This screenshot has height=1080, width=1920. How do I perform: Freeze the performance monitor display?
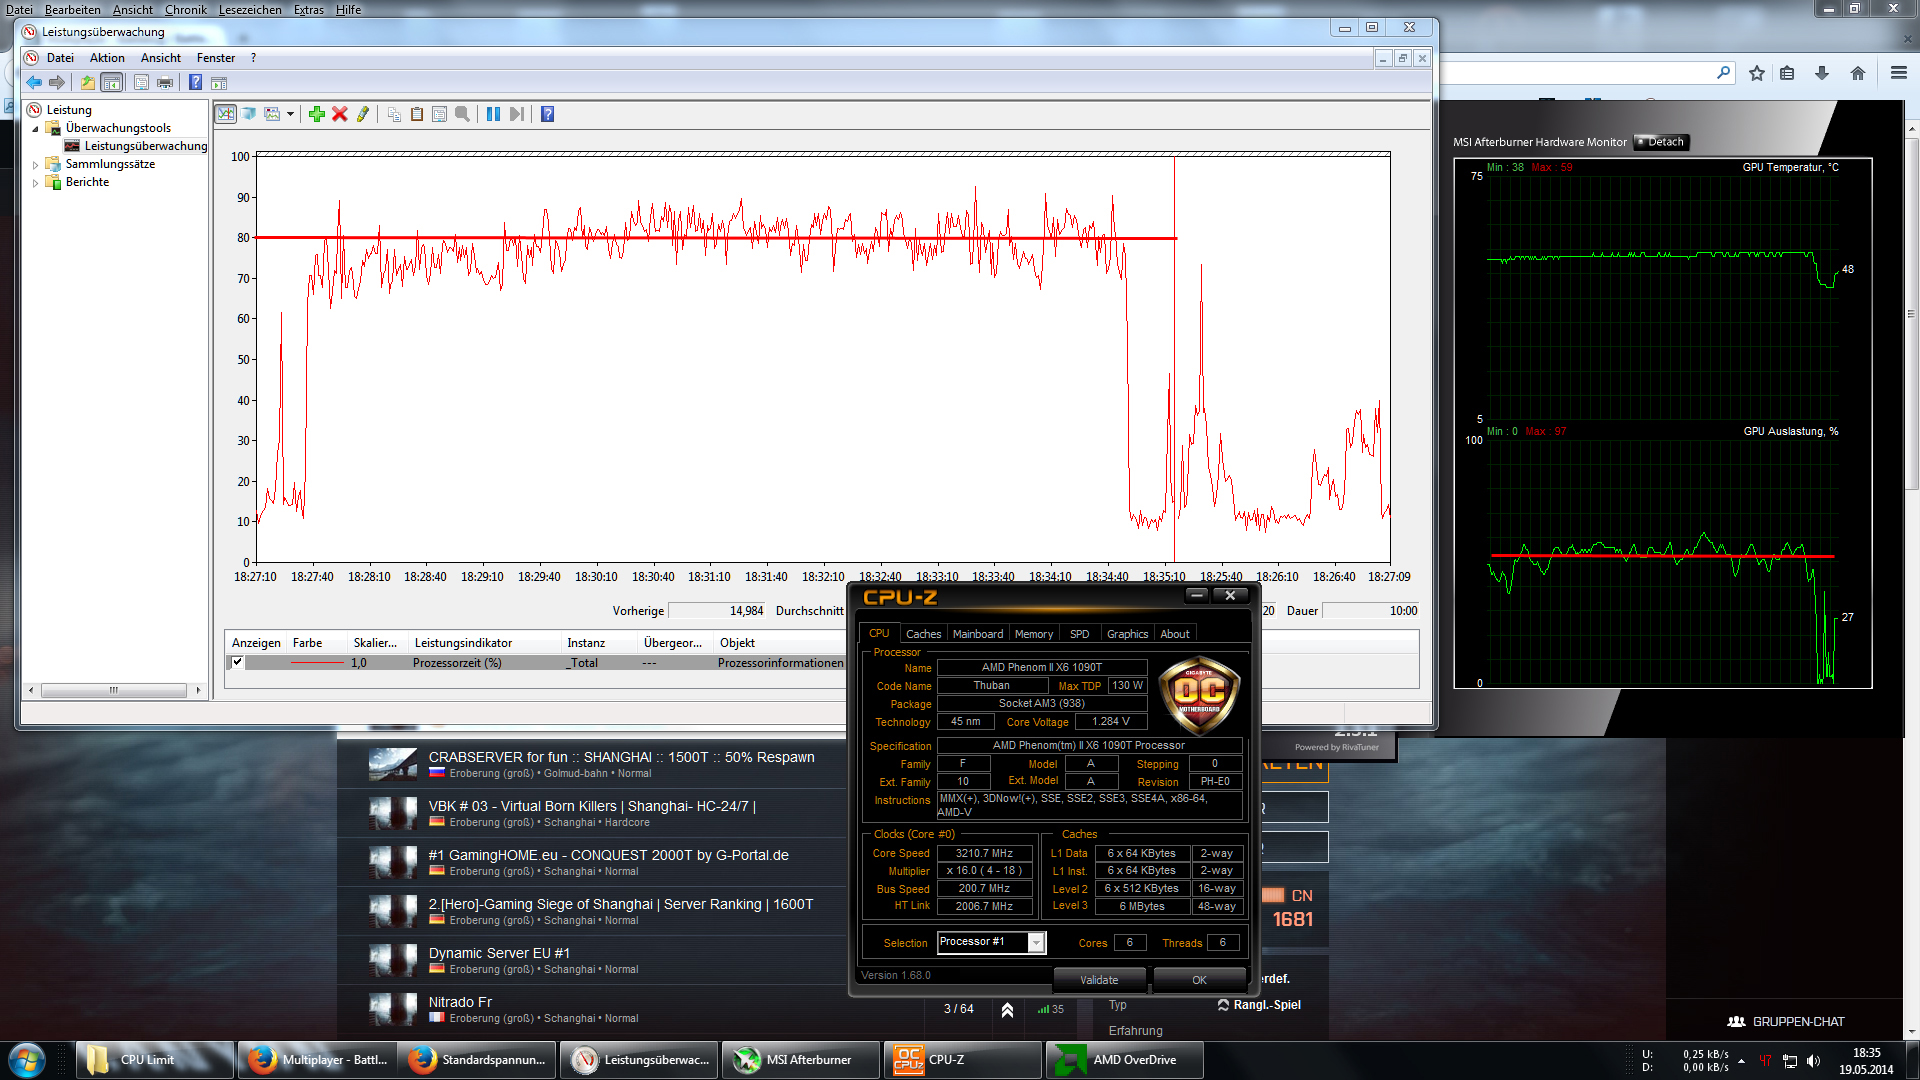tap(493, 114)
